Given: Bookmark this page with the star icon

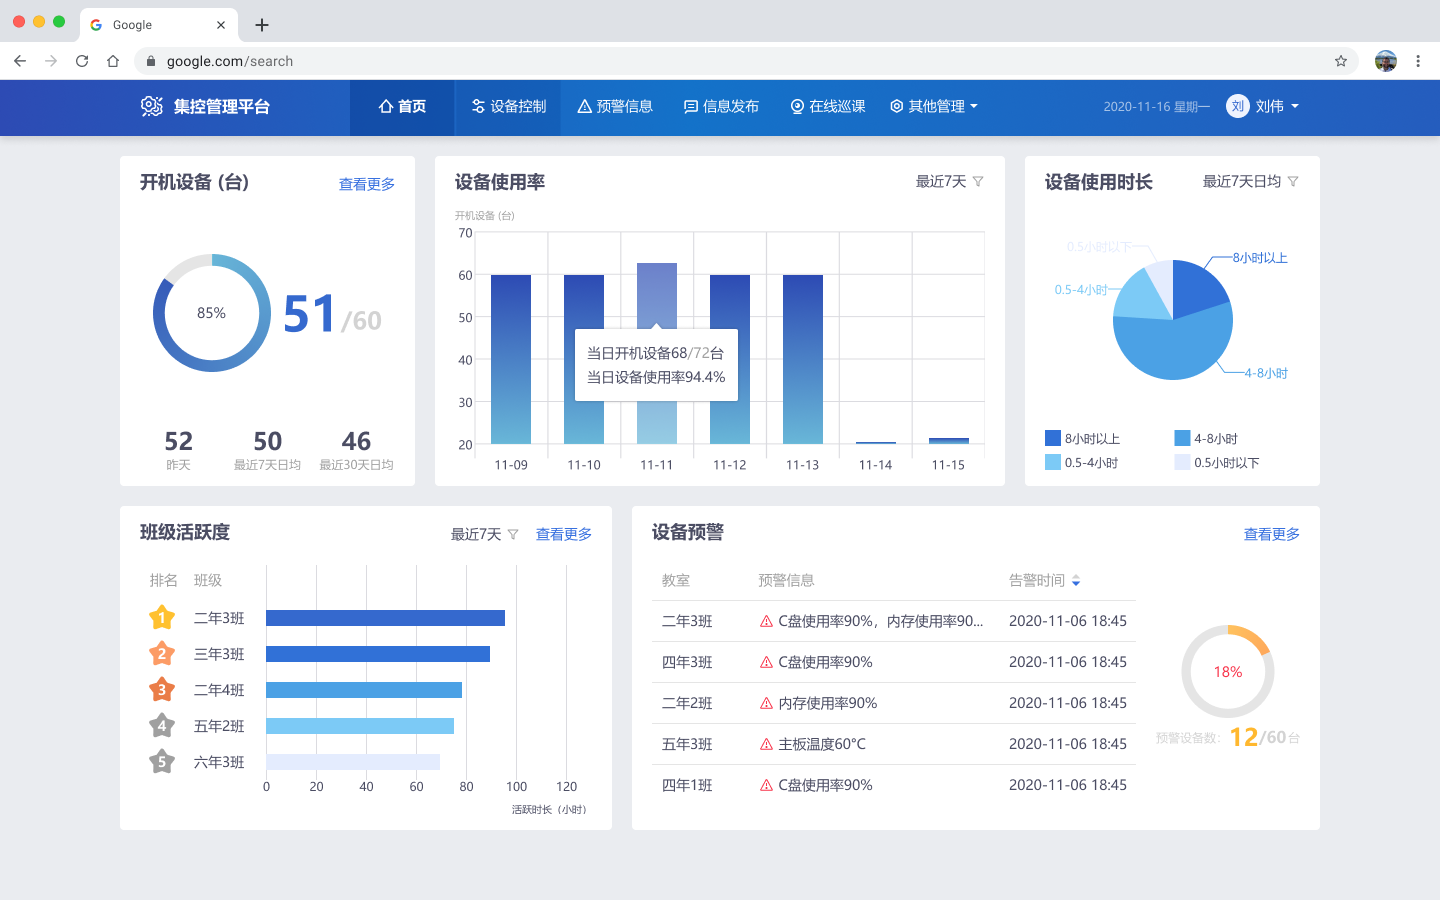Looking at the screenshot, I should [1341, 61].
